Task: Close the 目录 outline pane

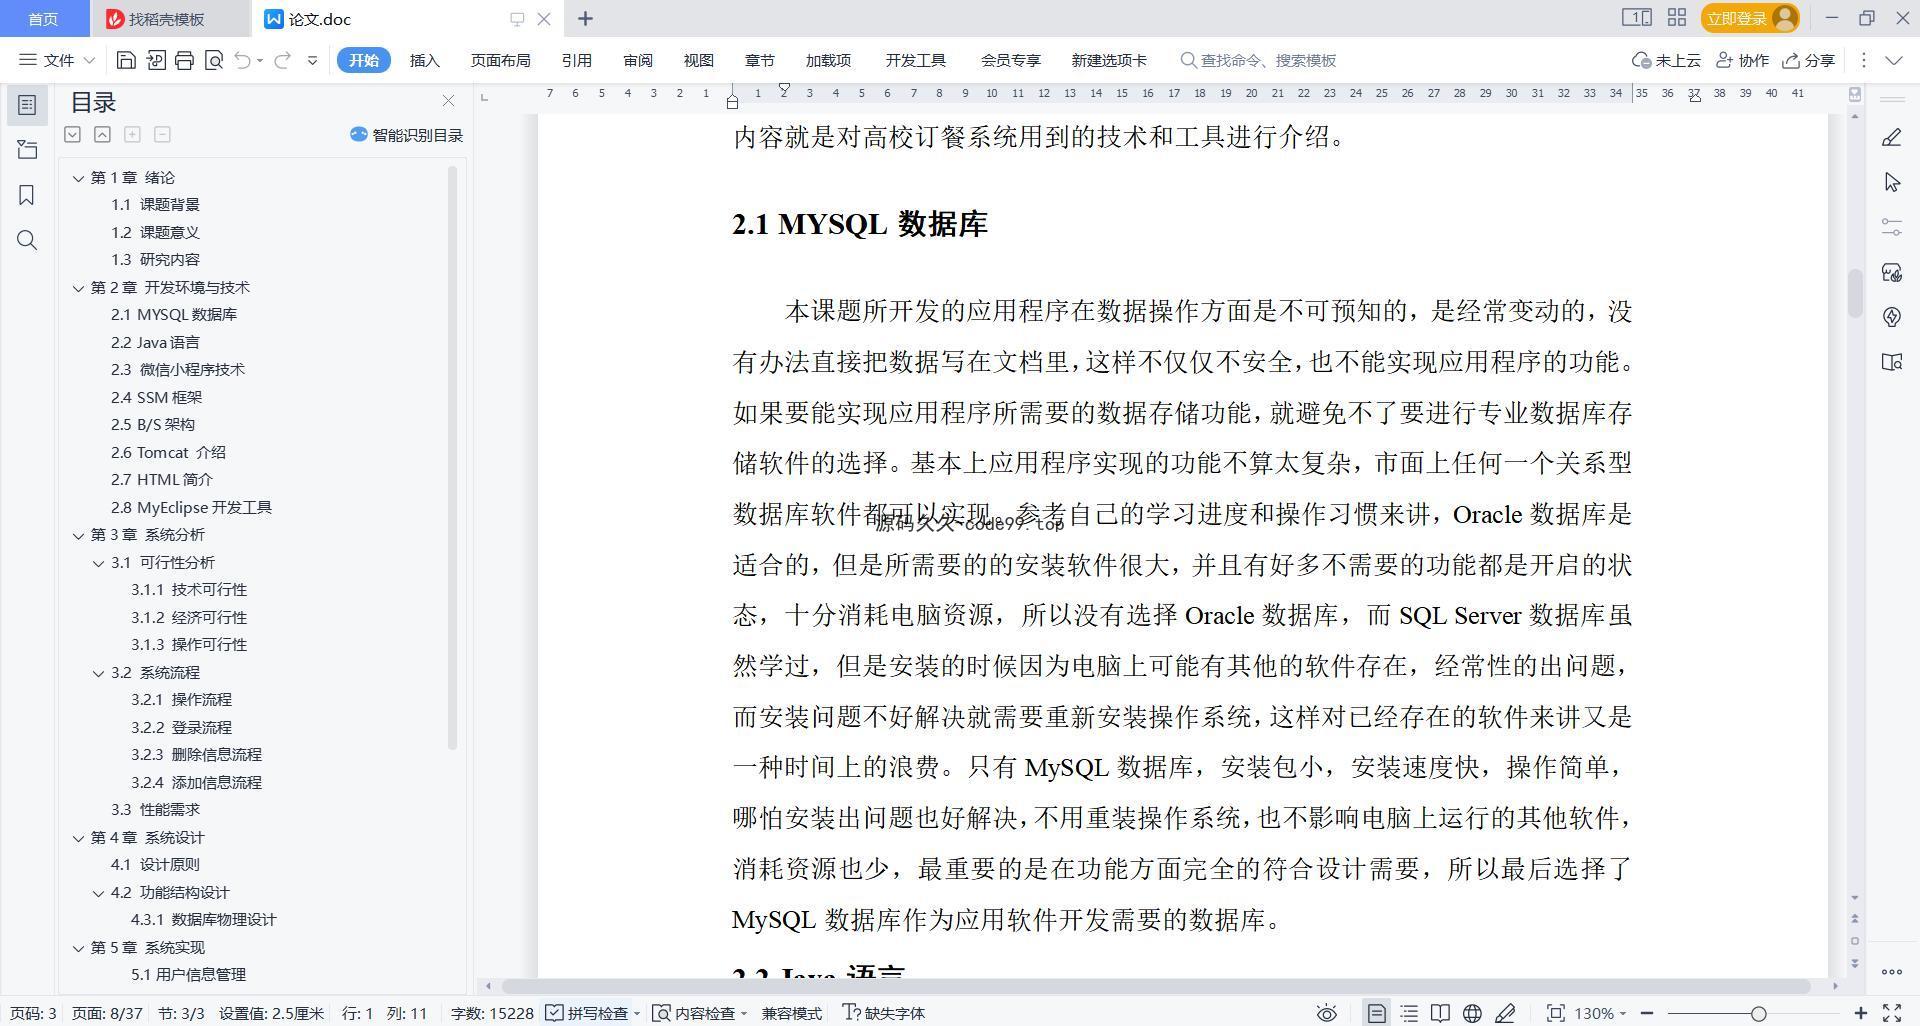Action: click(448, 101)
